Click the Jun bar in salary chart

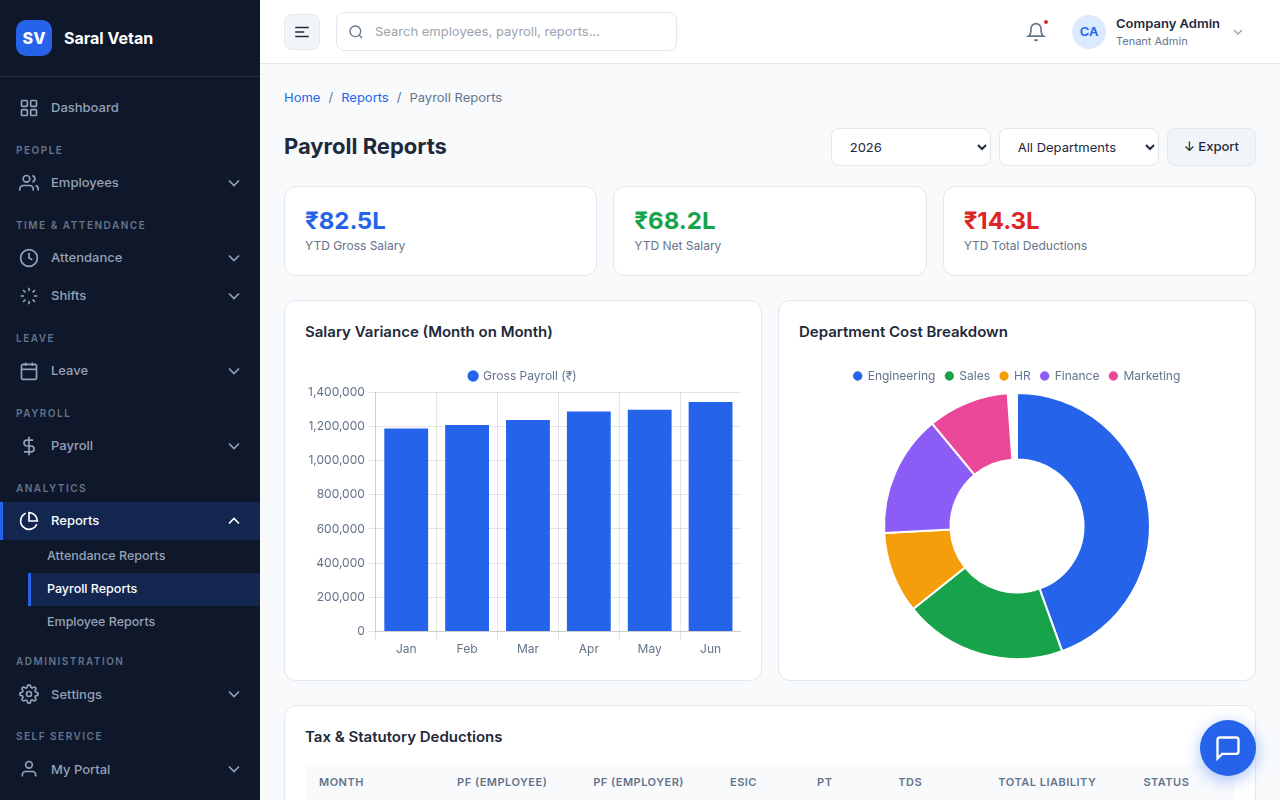pos(710,516)
